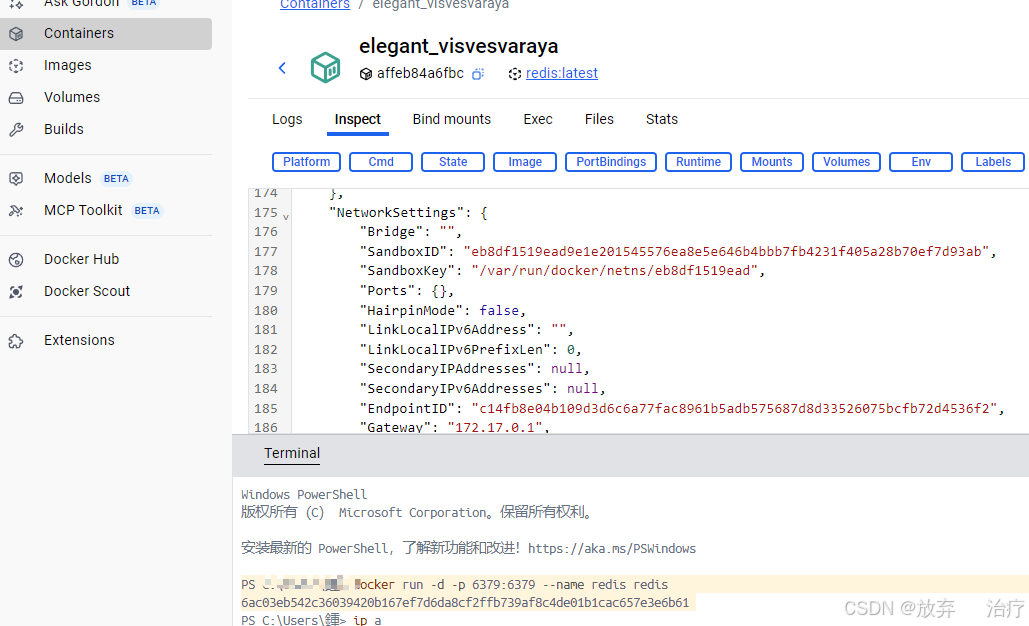Go back with the left chevron
The image size is (1029, 626).
click(282, 68)
